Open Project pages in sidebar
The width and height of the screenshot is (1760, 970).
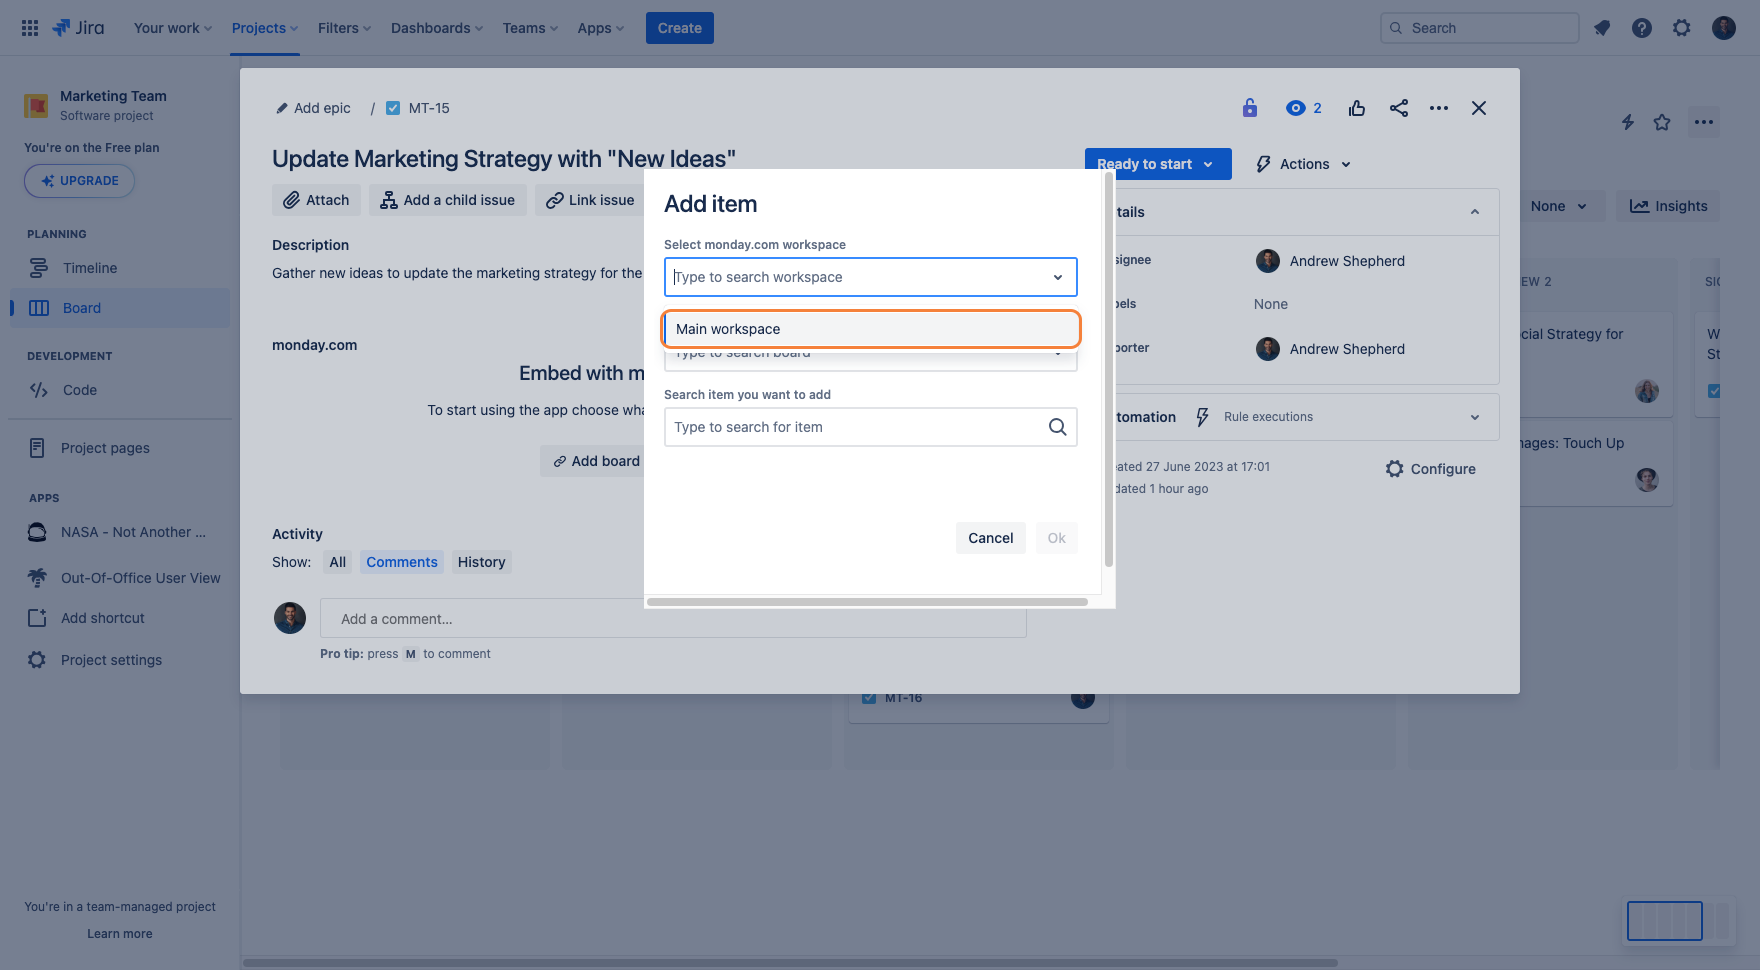pyautogui.click(x=120, y=448)
